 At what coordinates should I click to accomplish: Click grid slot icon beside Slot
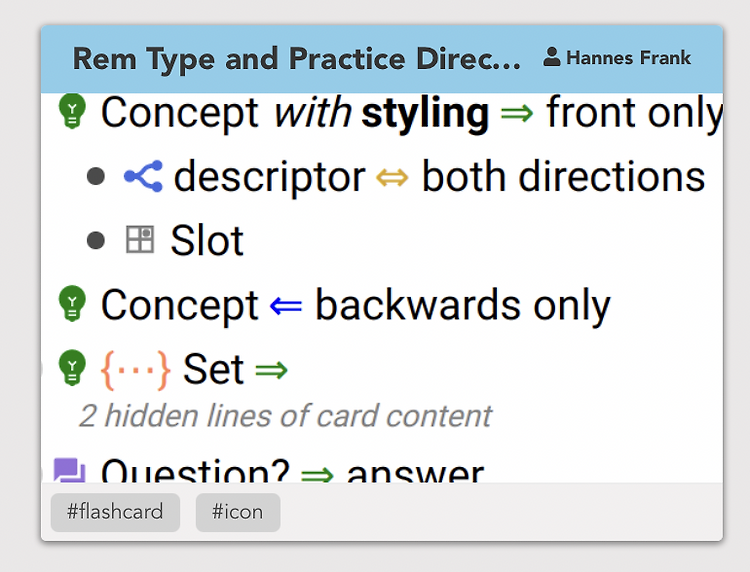point(140,239)
